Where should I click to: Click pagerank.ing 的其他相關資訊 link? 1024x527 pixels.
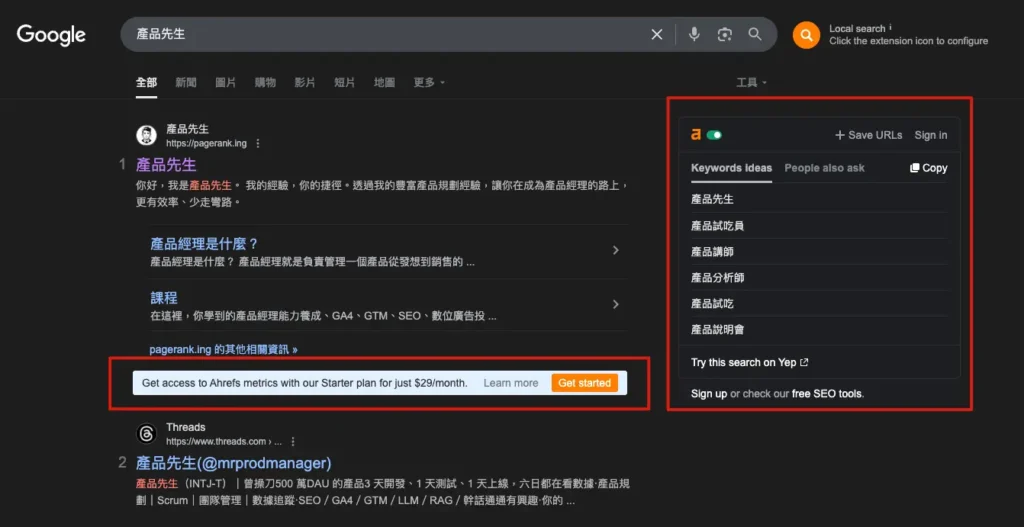tap(223, 349)
